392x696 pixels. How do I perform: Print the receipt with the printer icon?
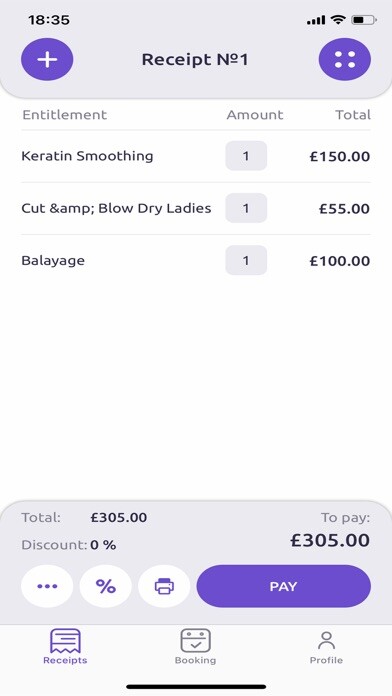pos(164,586)
